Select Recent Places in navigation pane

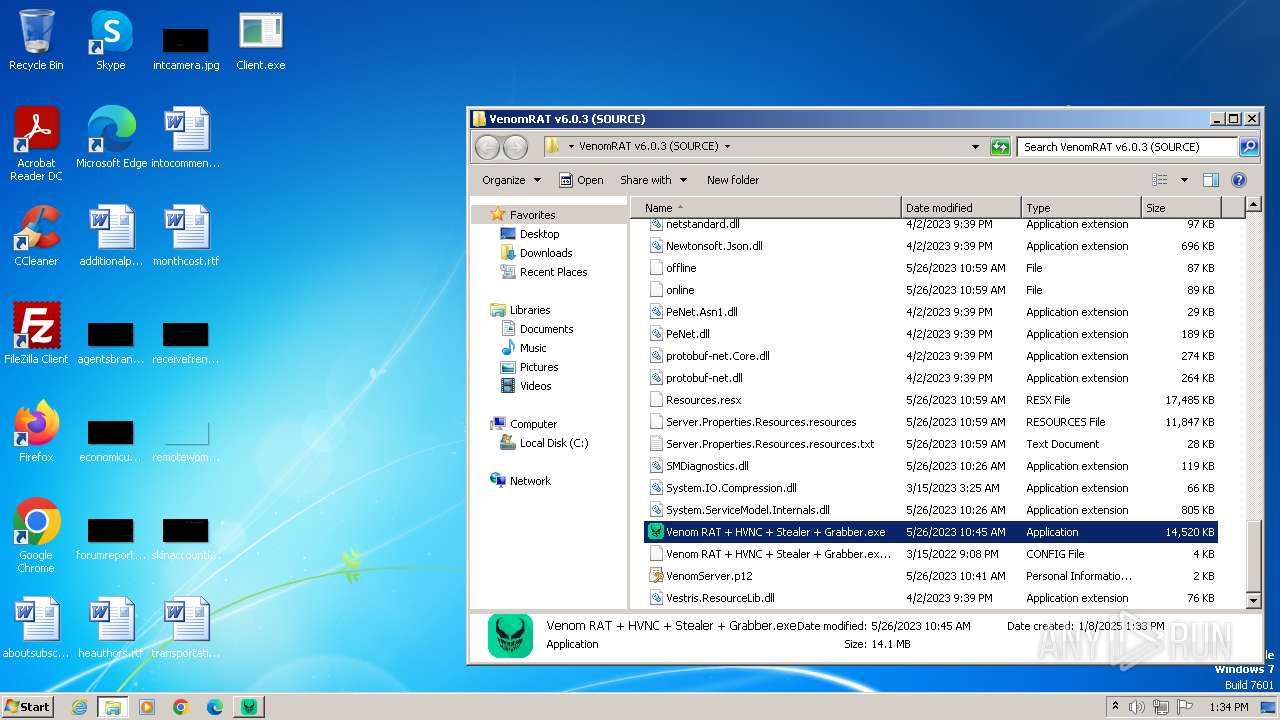(553, 272)
